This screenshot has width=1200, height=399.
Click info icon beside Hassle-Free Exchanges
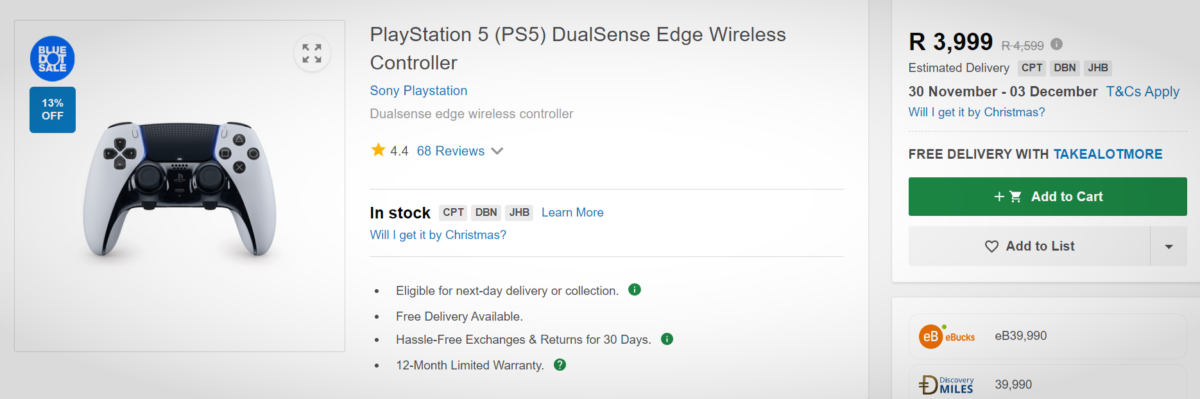coord(667,339)
